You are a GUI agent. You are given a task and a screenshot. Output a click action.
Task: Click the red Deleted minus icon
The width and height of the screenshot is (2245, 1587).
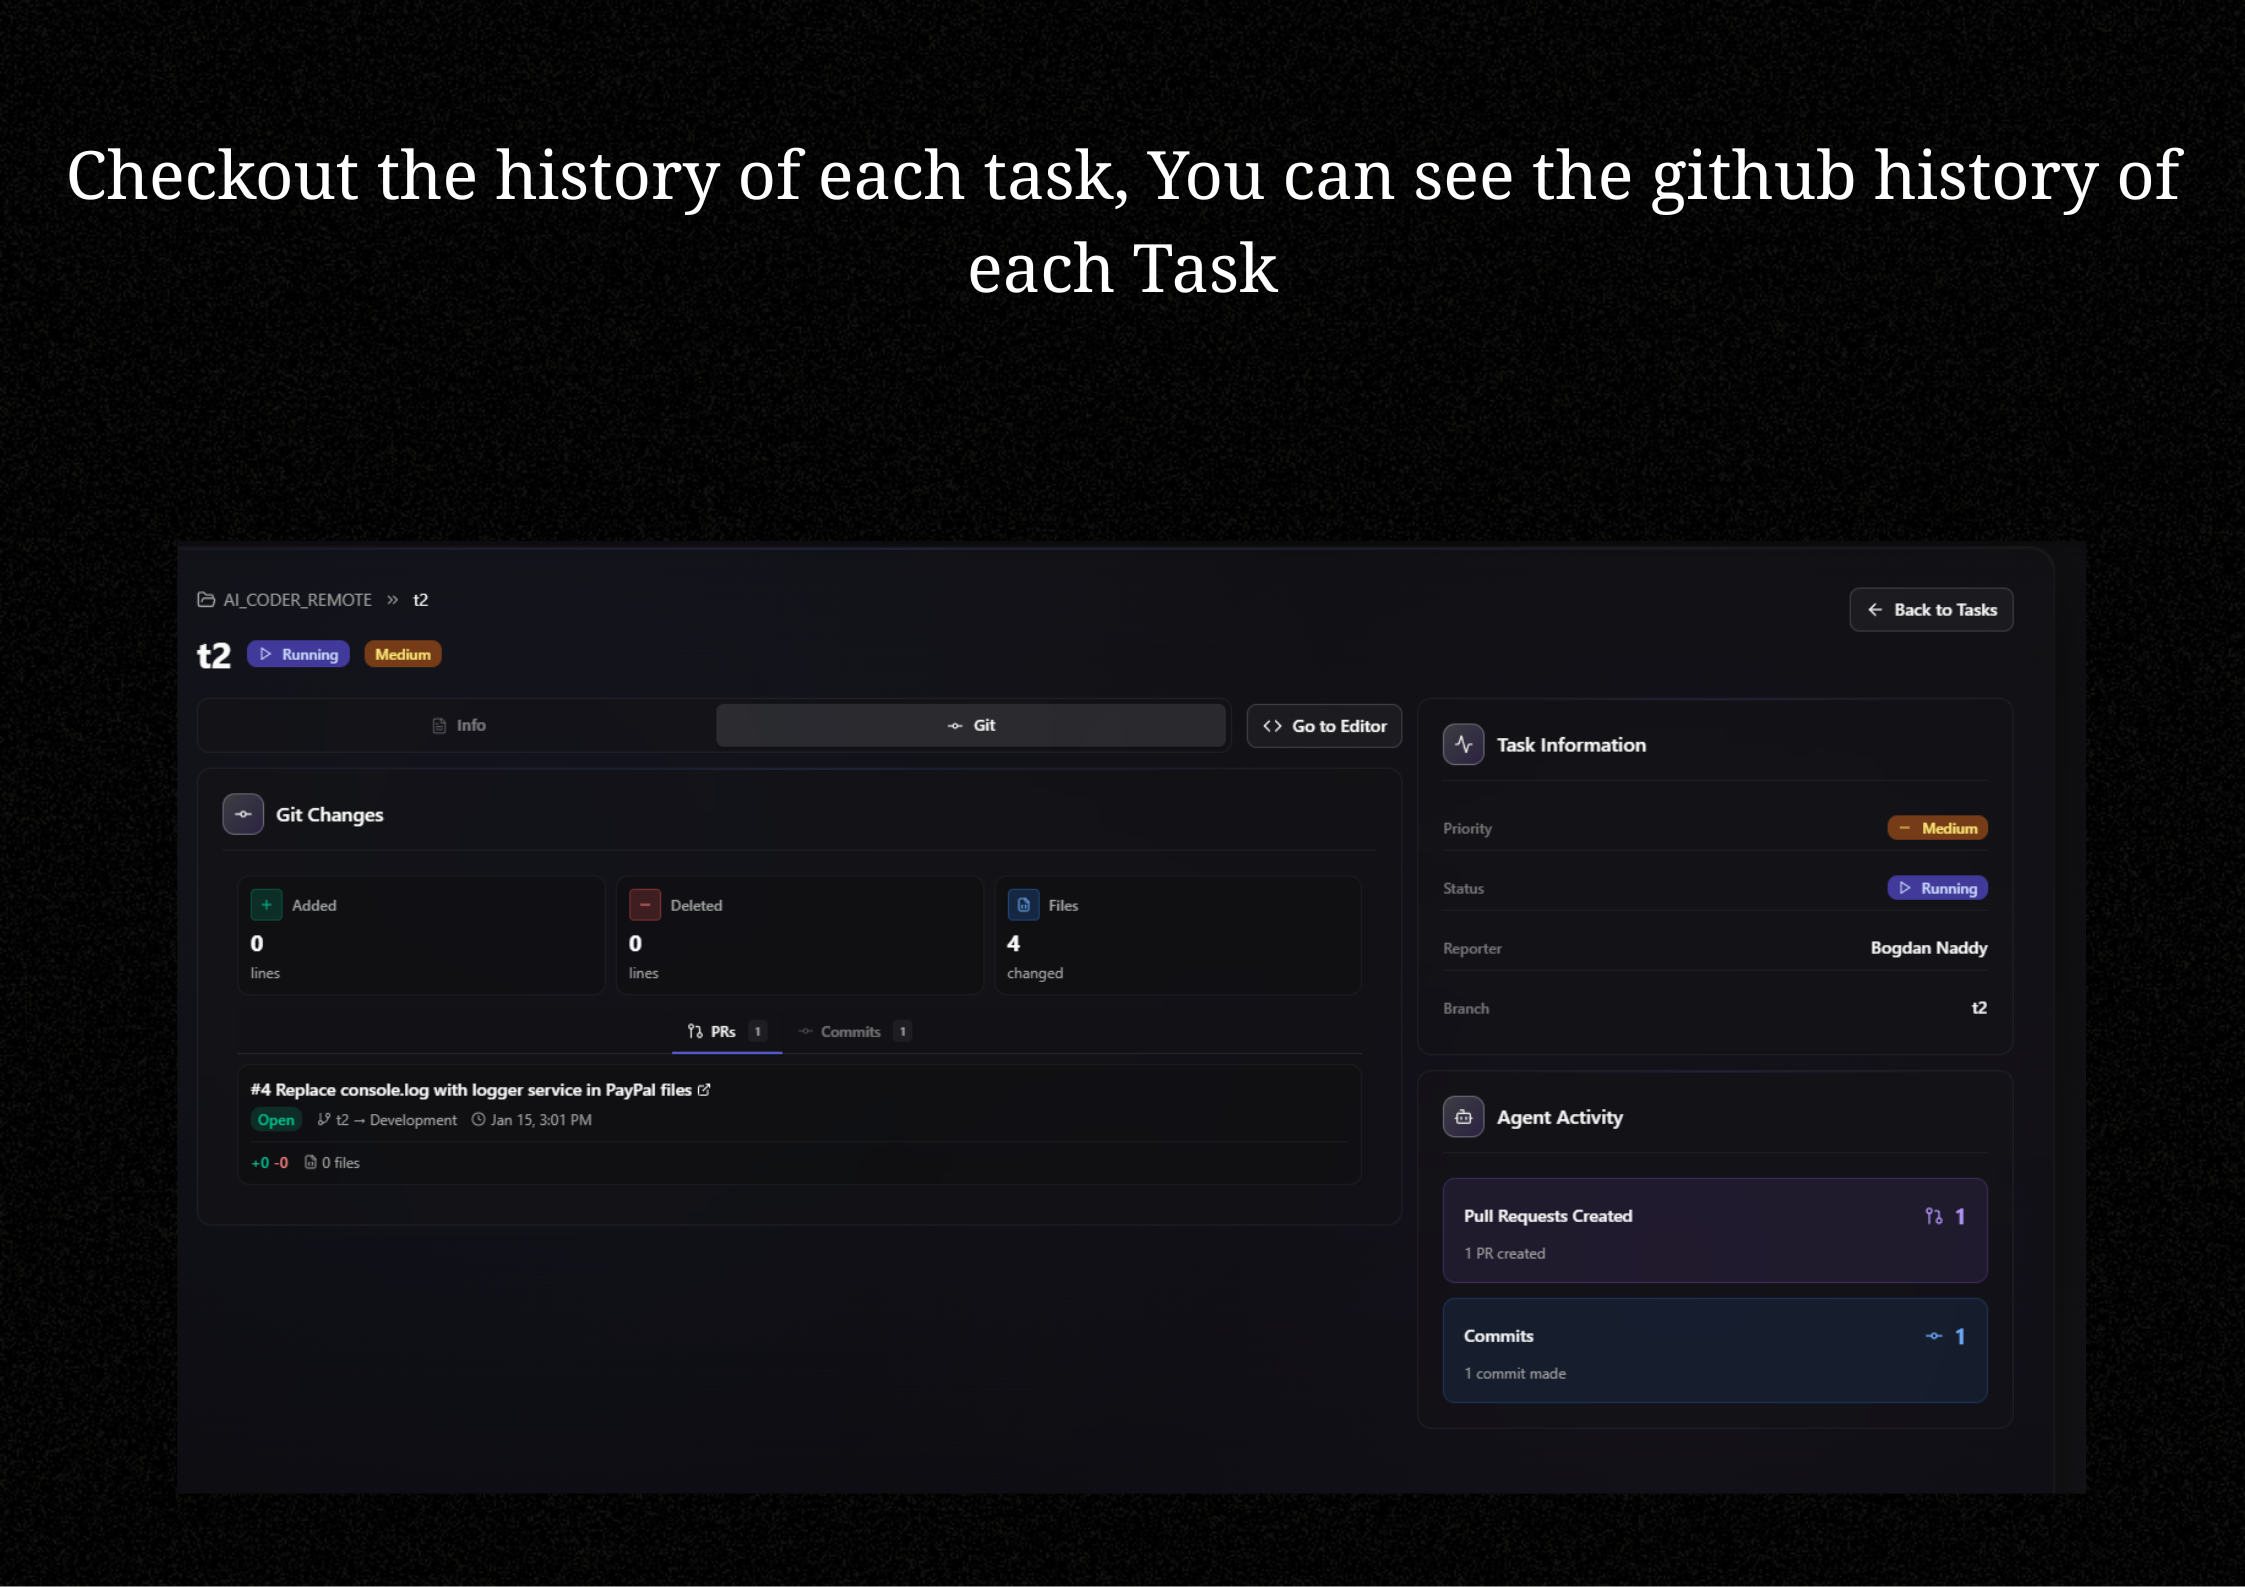pos(645,905)
